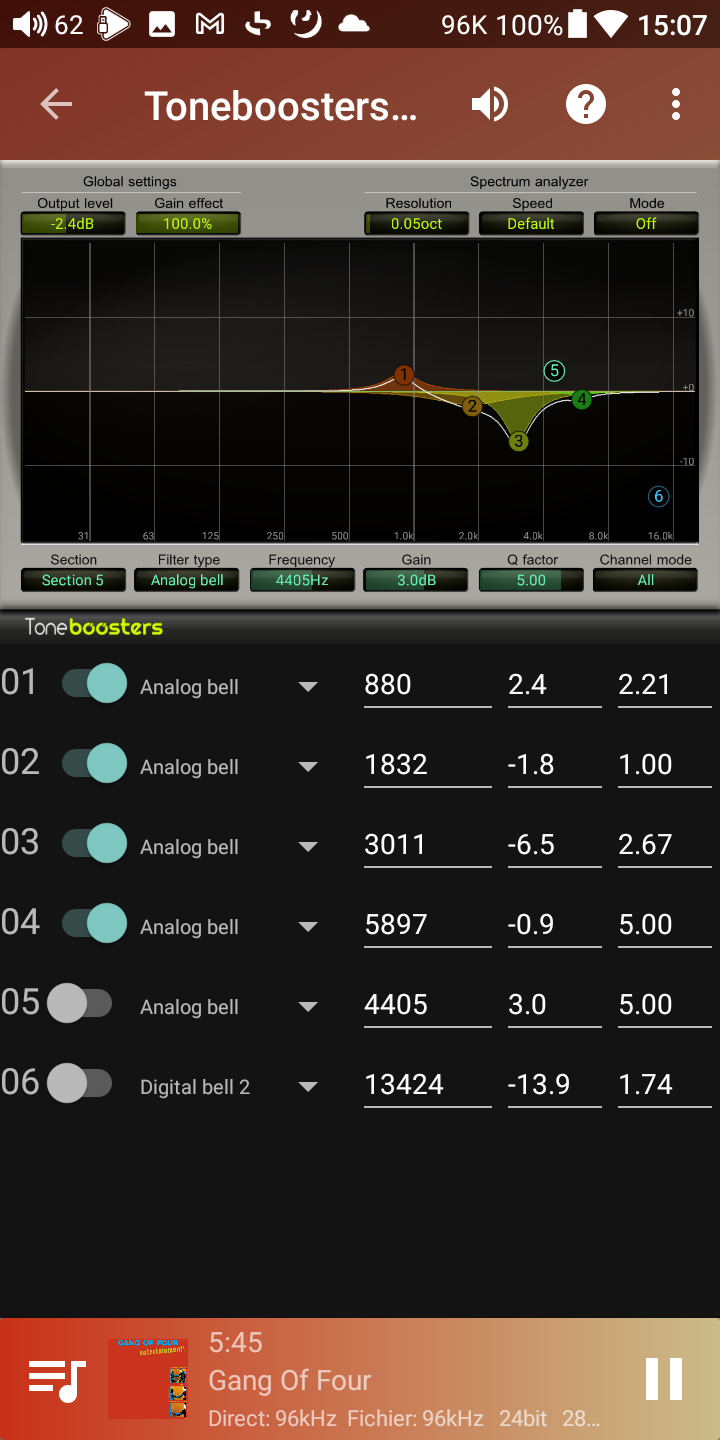
Task: Open the Section 5 selector
Action: click(x=73, y=580)
